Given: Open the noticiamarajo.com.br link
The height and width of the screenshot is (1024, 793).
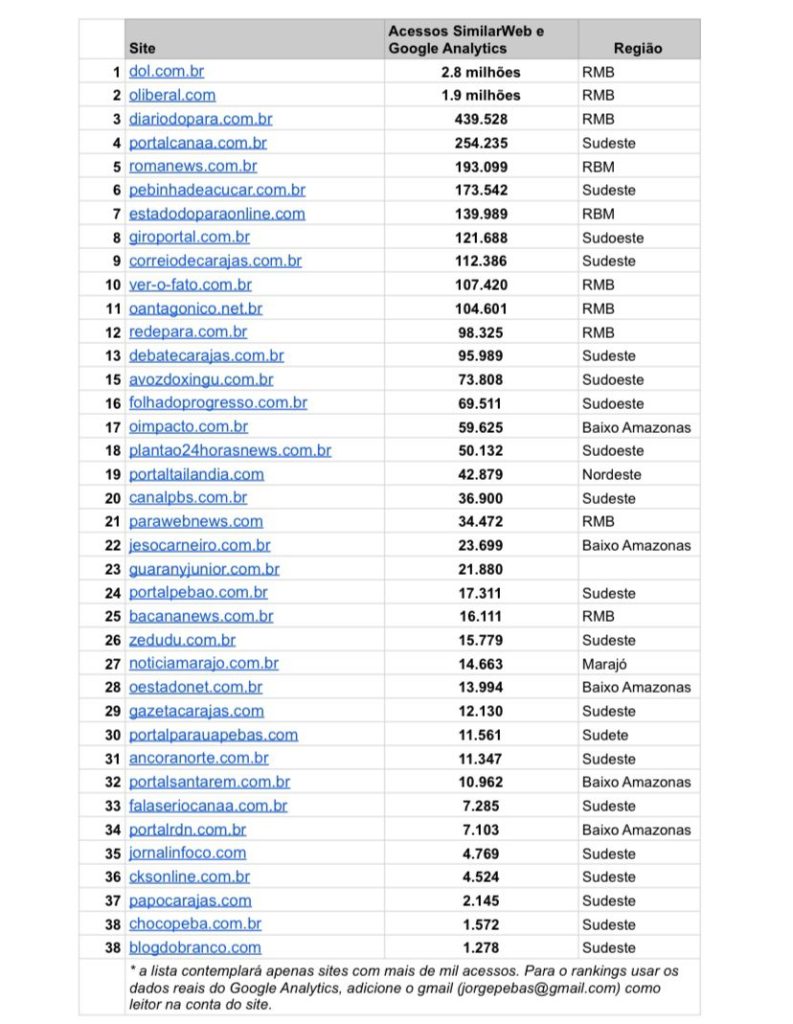Looking at the screenshot, I should click(204, 664).
